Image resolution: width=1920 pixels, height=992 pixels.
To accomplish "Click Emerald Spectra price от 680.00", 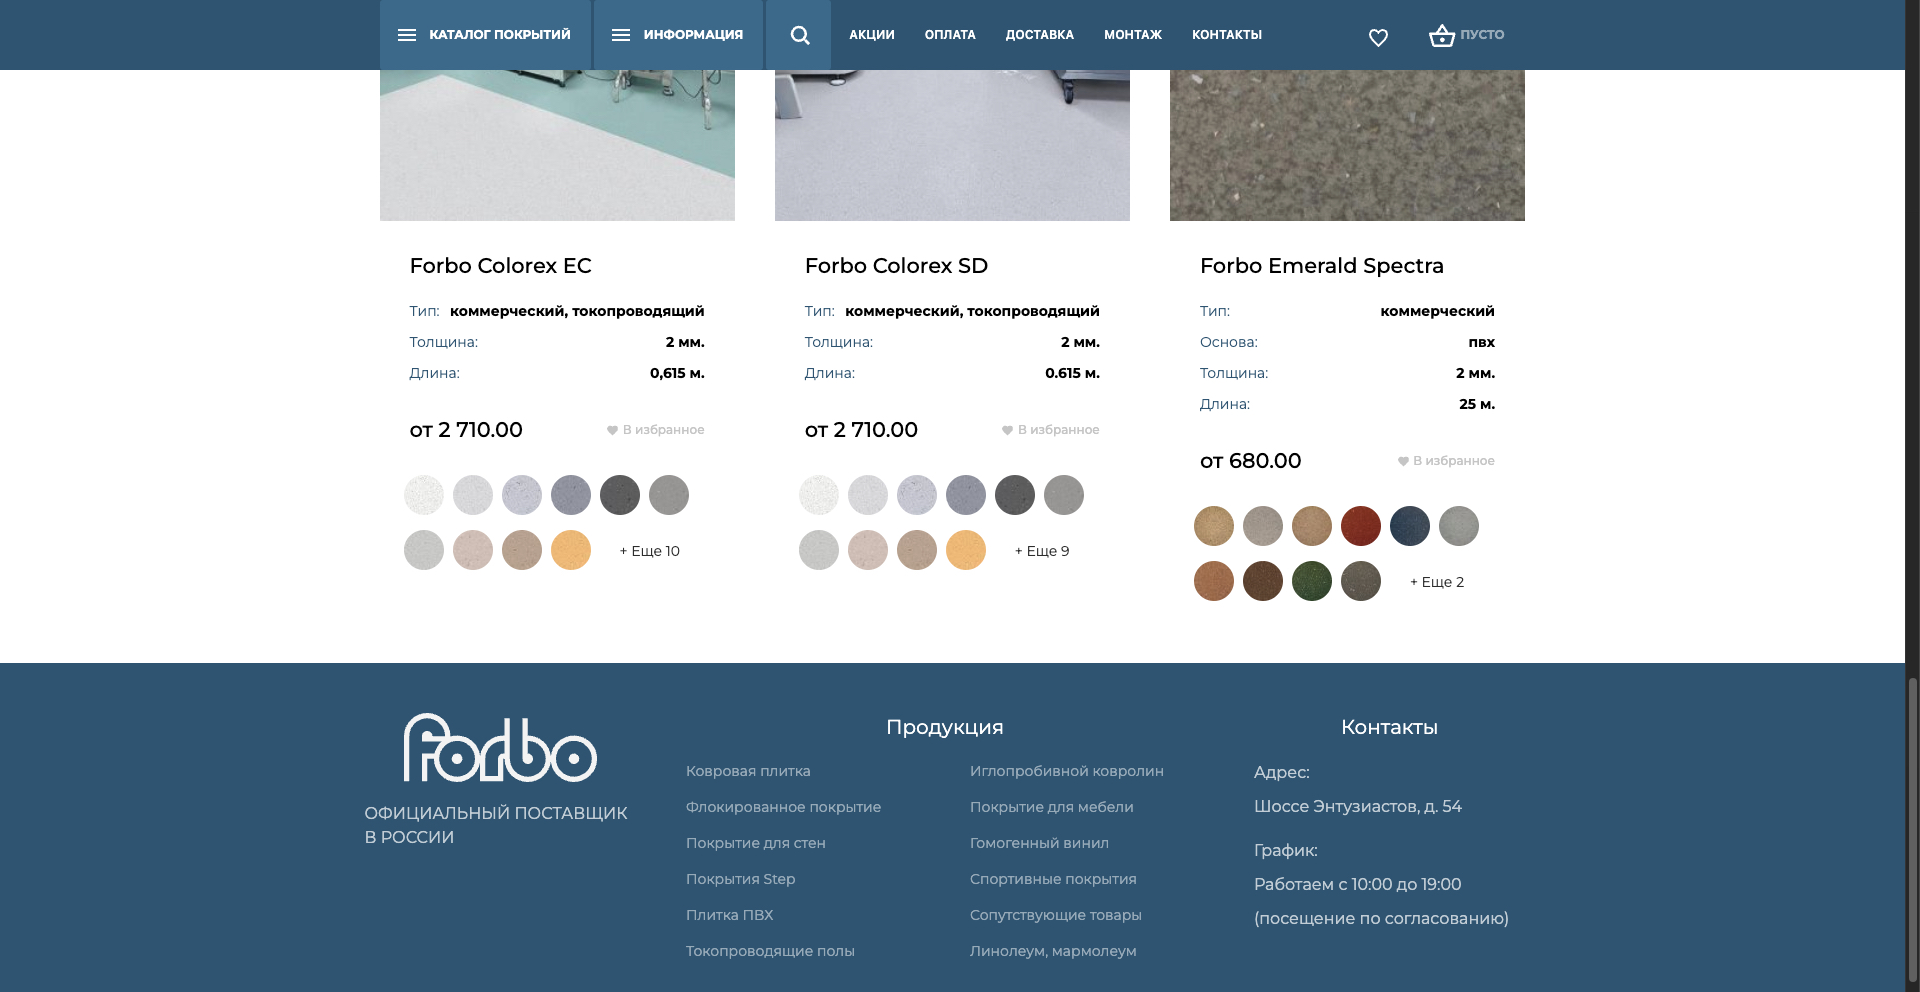I will [x=1250, y=461].
